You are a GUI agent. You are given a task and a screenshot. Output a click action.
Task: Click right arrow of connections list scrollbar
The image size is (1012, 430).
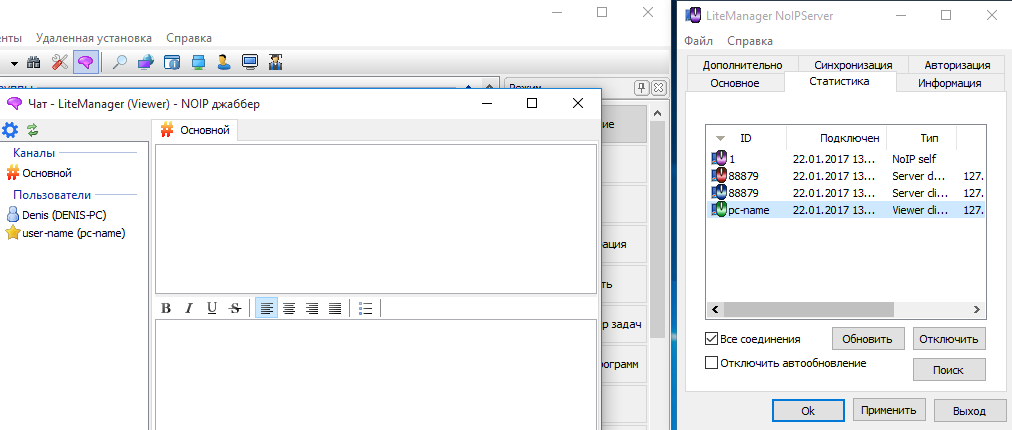977,309
